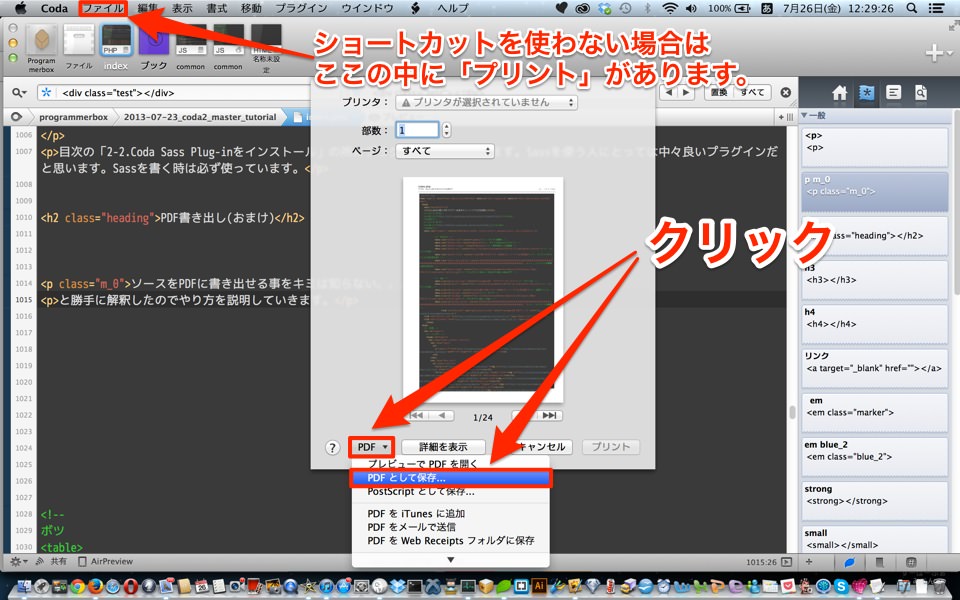Go to previous find match arrow
Viewport: 960px width, 600px height.
(669, 92)
